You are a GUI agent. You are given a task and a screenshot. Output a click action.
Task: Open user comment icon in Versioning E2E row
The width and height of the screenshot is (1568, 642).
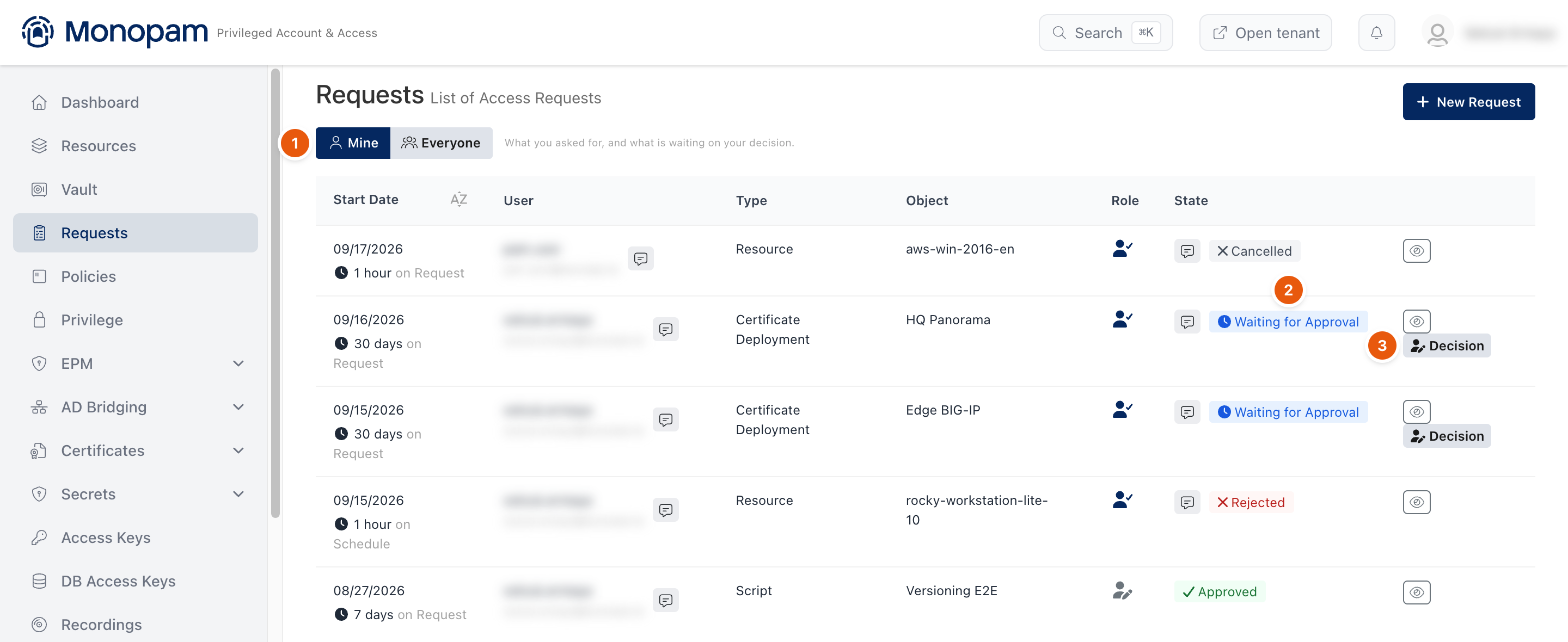coord(666,600)
